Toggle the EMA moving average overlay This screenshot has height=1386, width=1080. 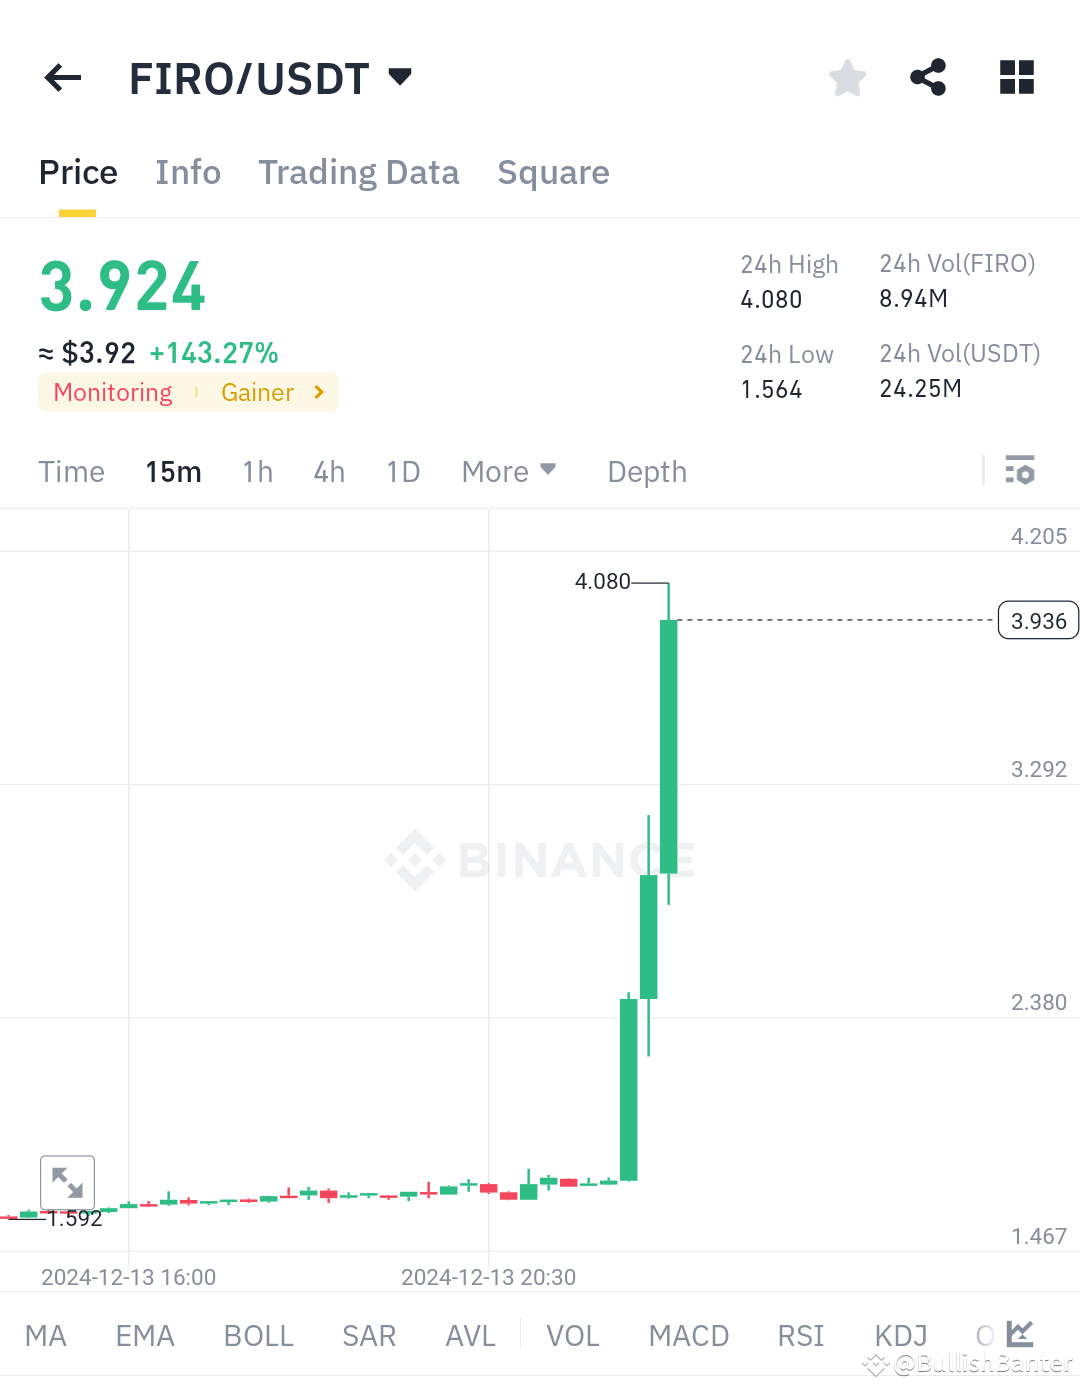[x=144, y=1335]
